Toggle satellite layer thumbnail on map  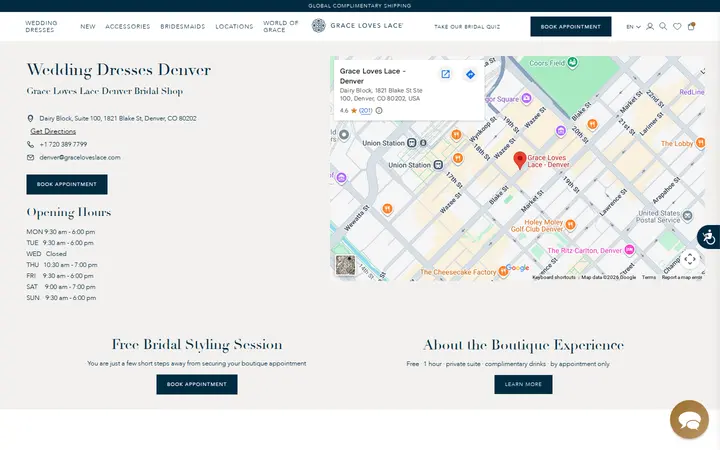point(345,265)
